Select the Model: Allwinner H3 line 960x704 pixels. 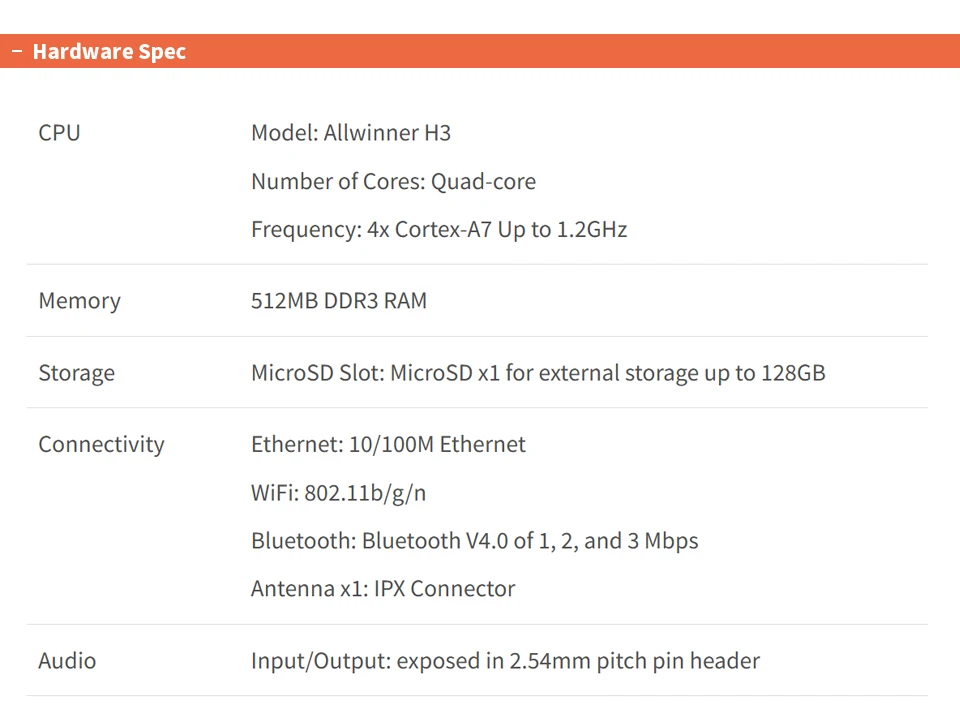351,133
